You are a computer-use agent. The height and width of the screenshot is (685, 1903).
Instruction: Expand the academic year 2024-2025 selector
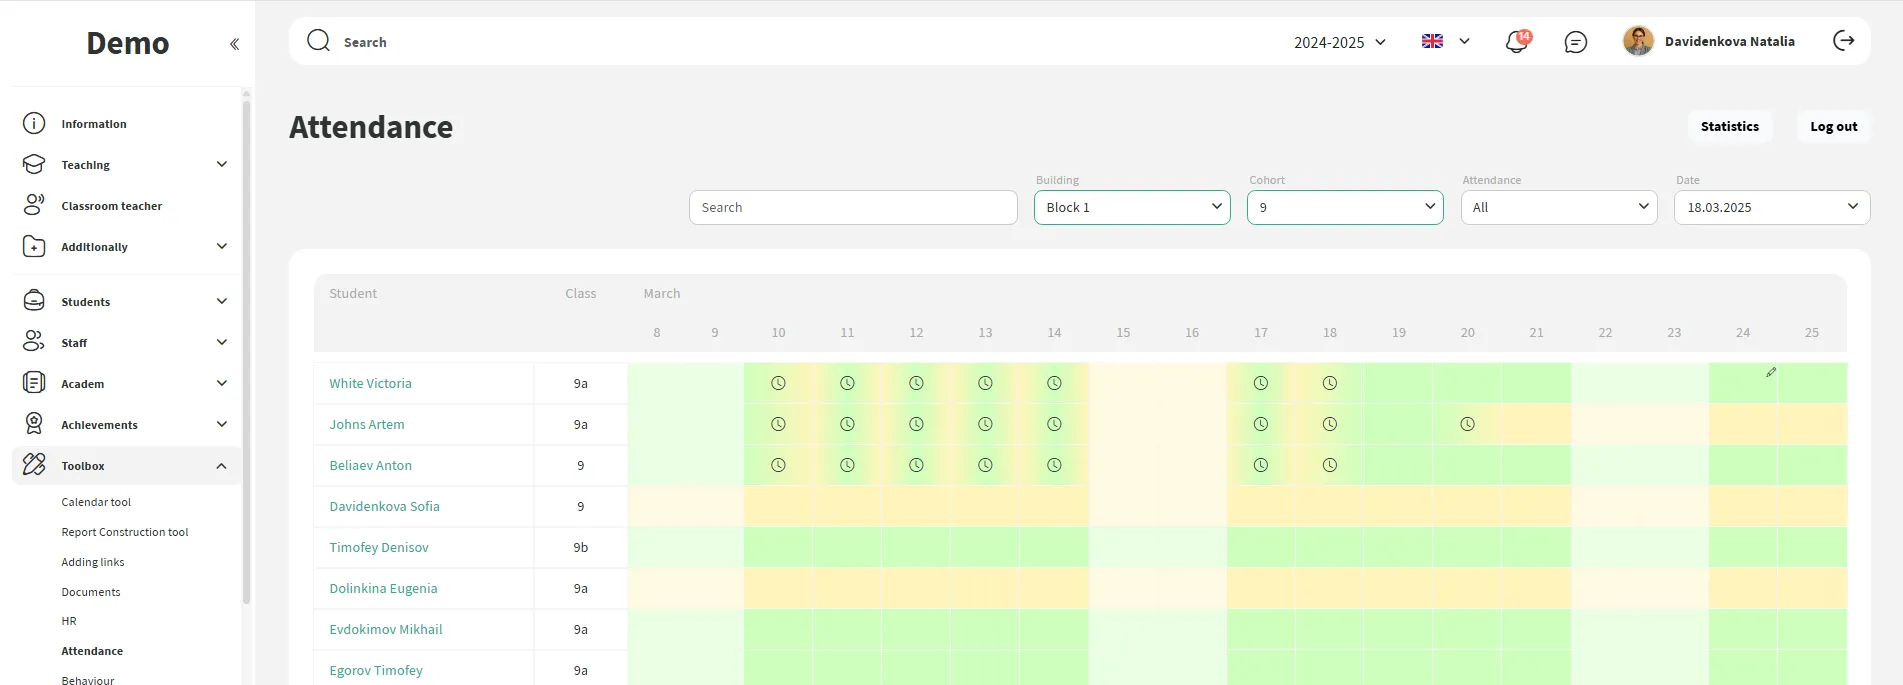[x=1339, y=42]
